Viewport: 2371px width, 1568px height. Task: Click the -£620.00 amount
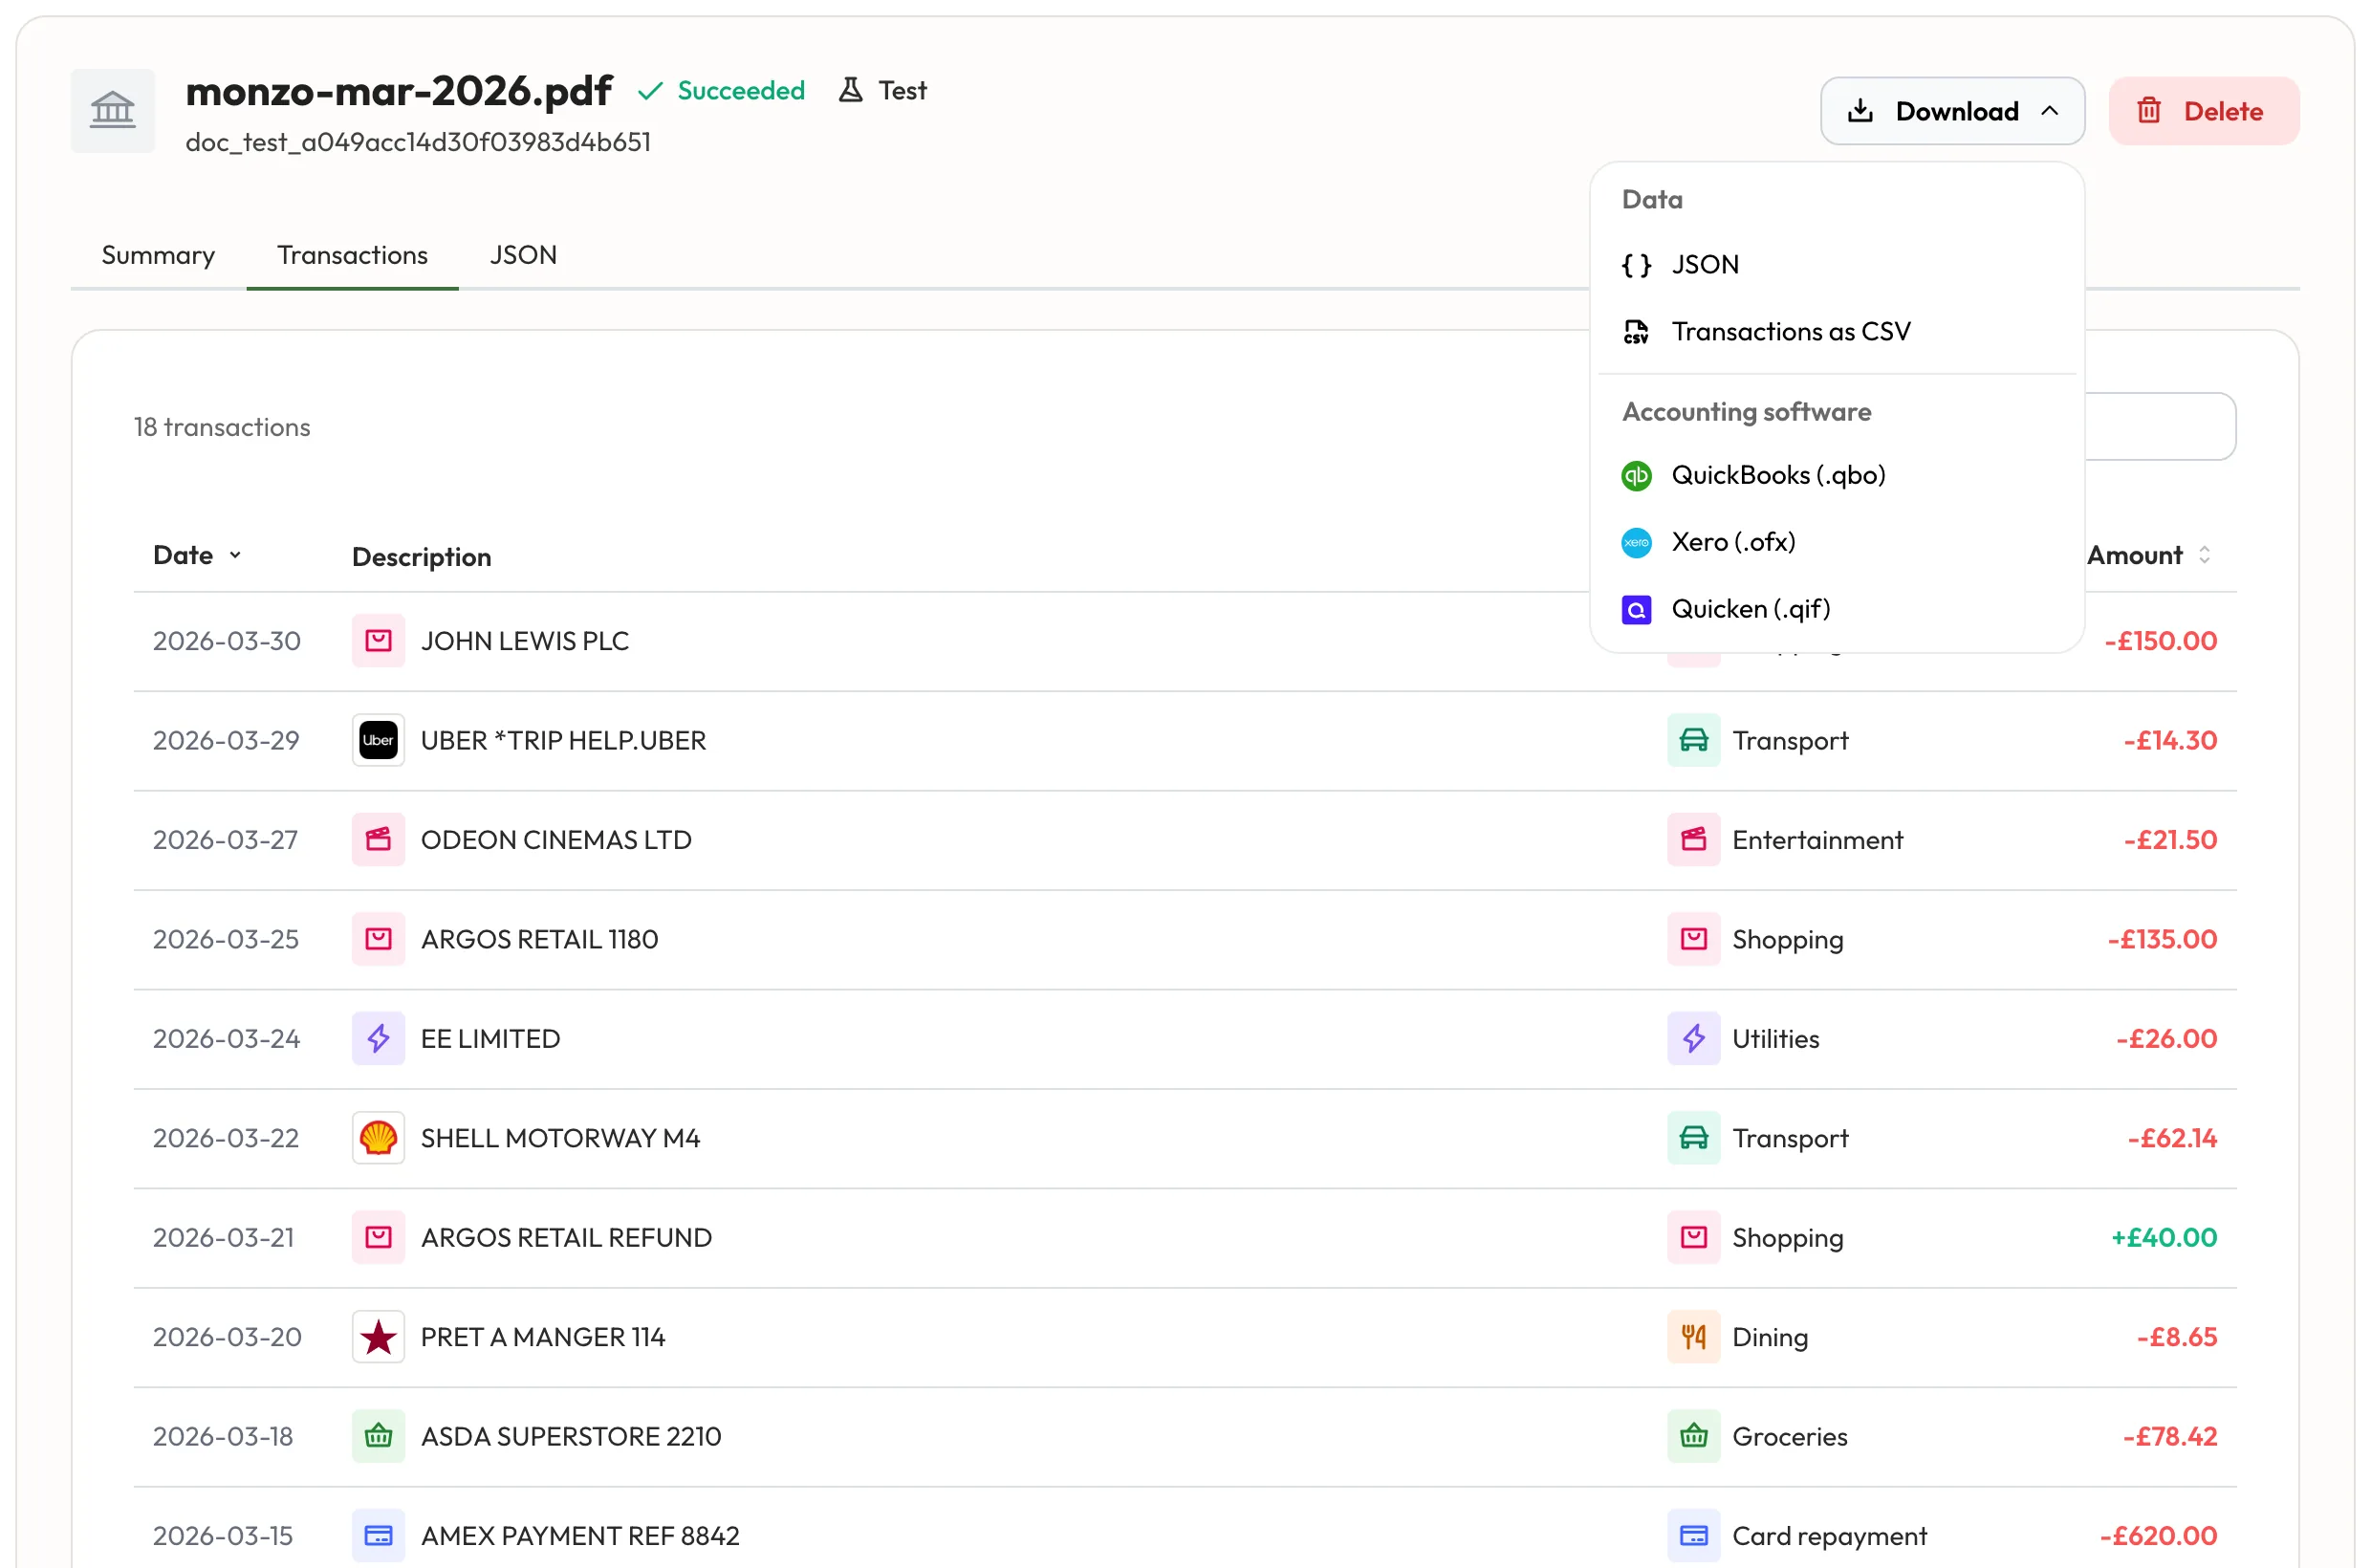2157,1536
